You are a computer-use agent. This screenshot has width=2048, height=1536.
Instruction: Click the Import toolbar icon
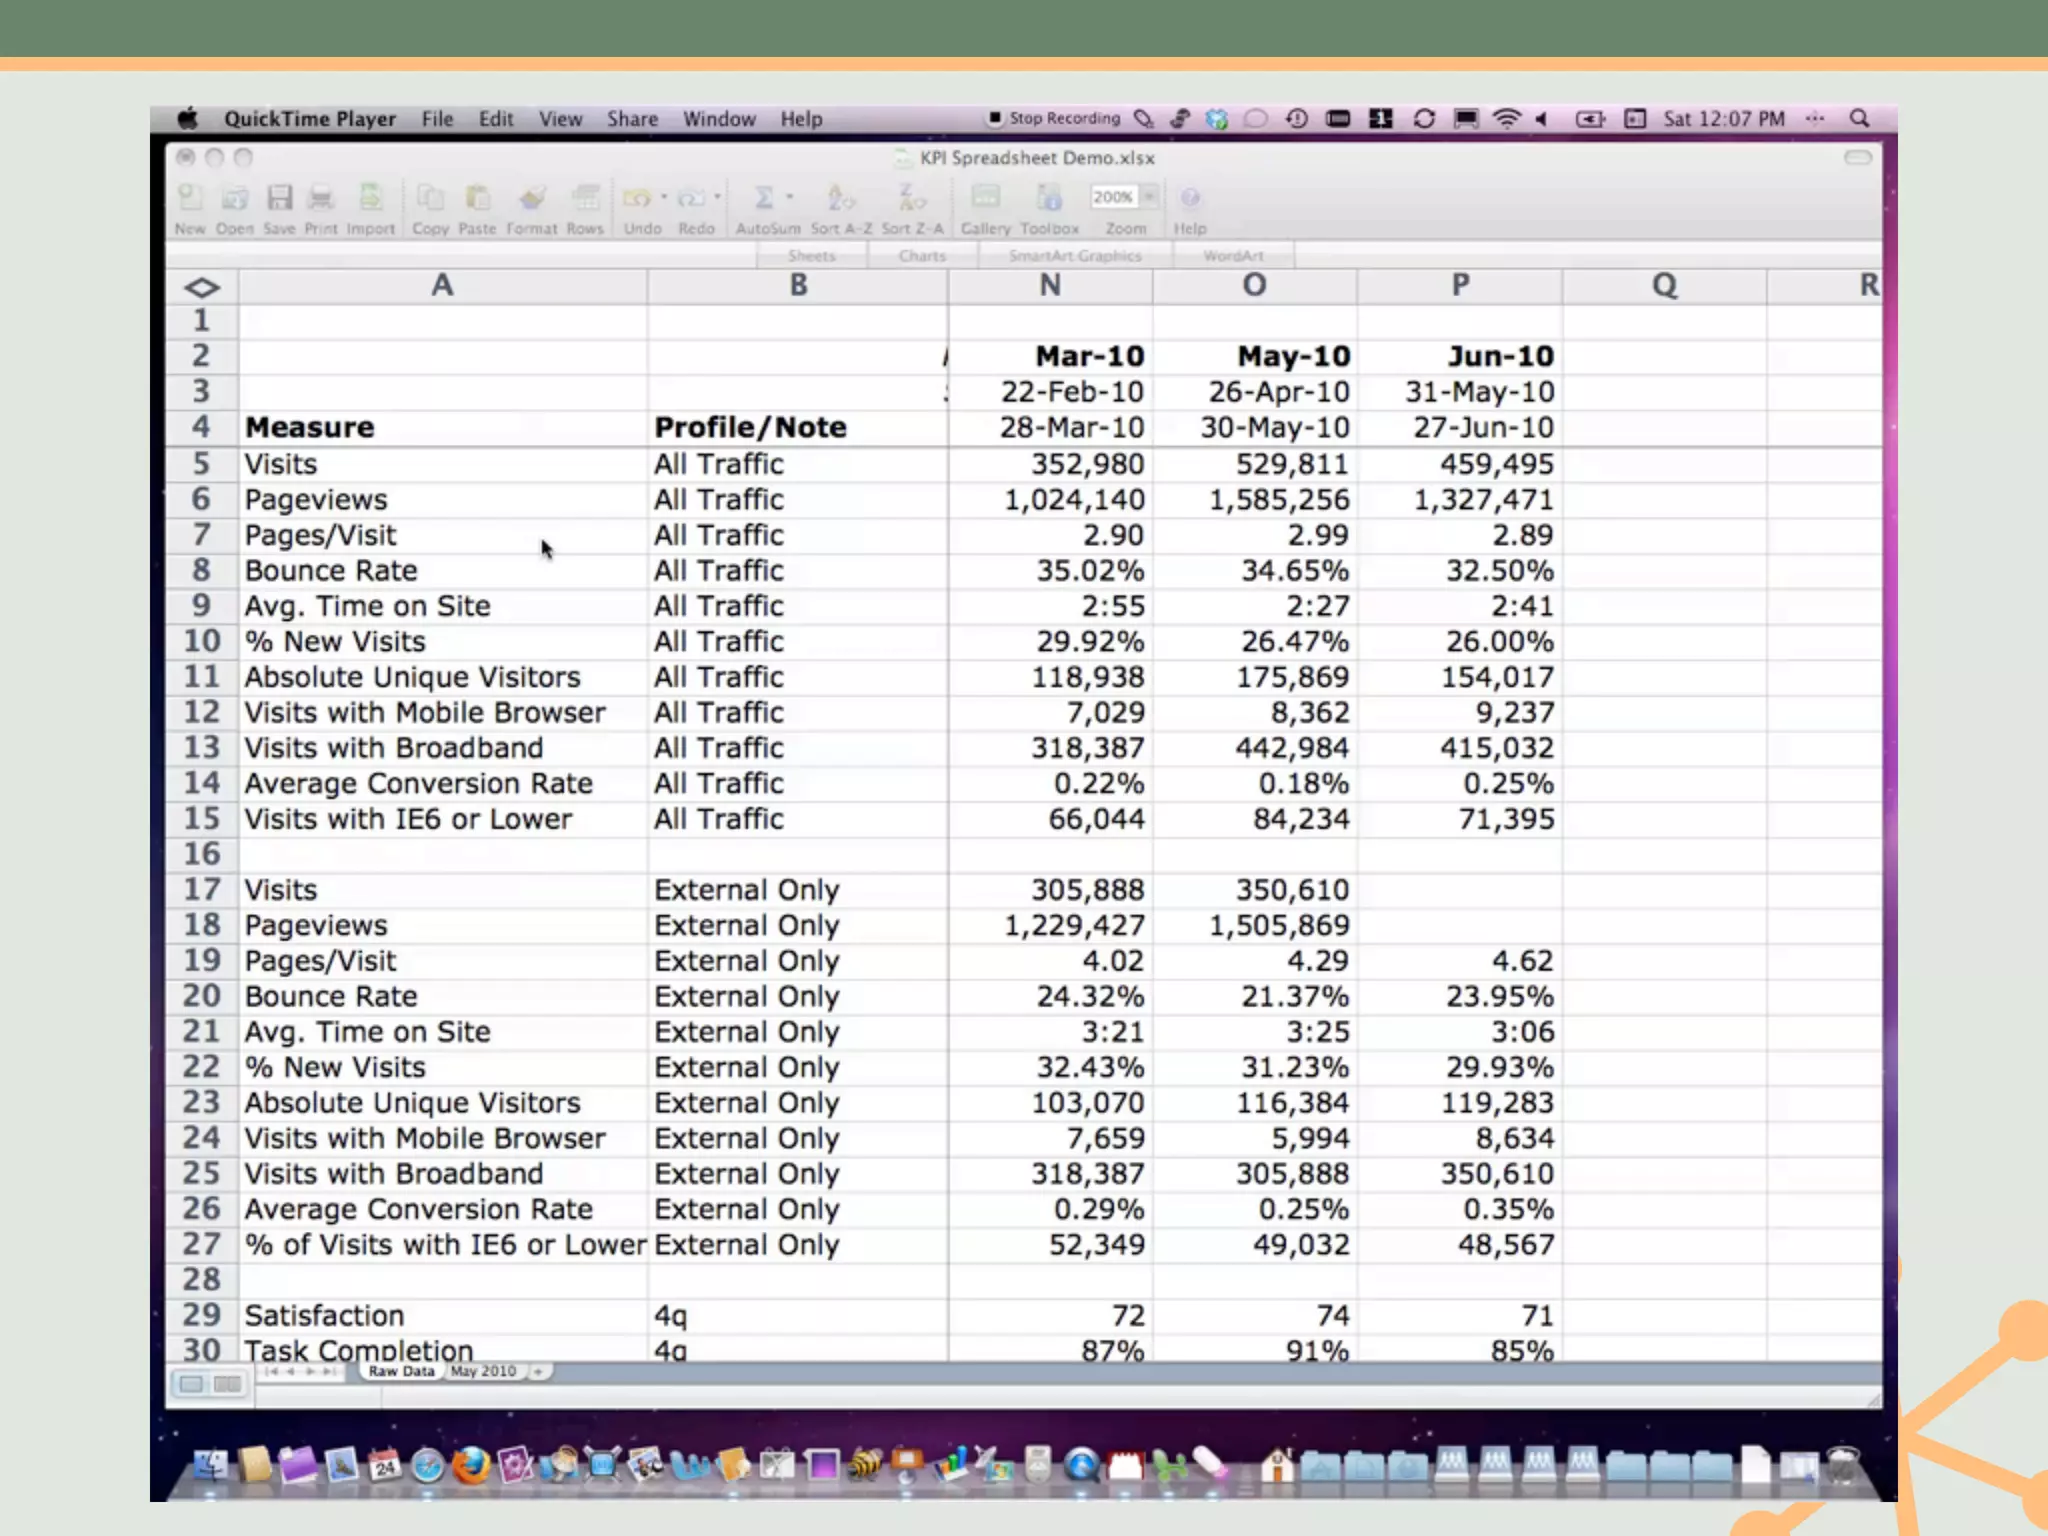(x=371, y=198)
